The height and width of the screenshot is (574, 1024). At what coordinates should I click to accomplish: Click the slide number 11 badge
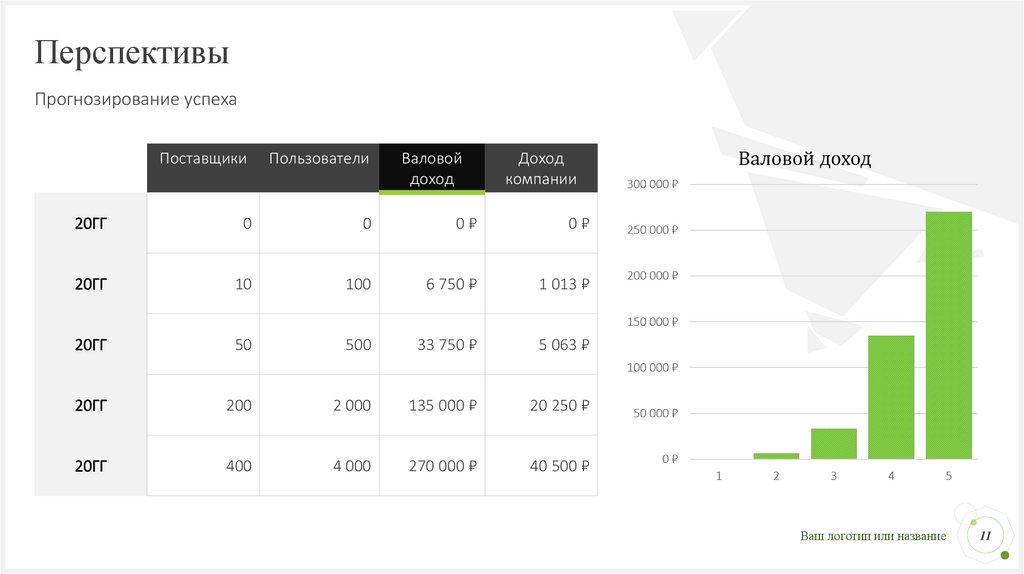click(985, 537)
